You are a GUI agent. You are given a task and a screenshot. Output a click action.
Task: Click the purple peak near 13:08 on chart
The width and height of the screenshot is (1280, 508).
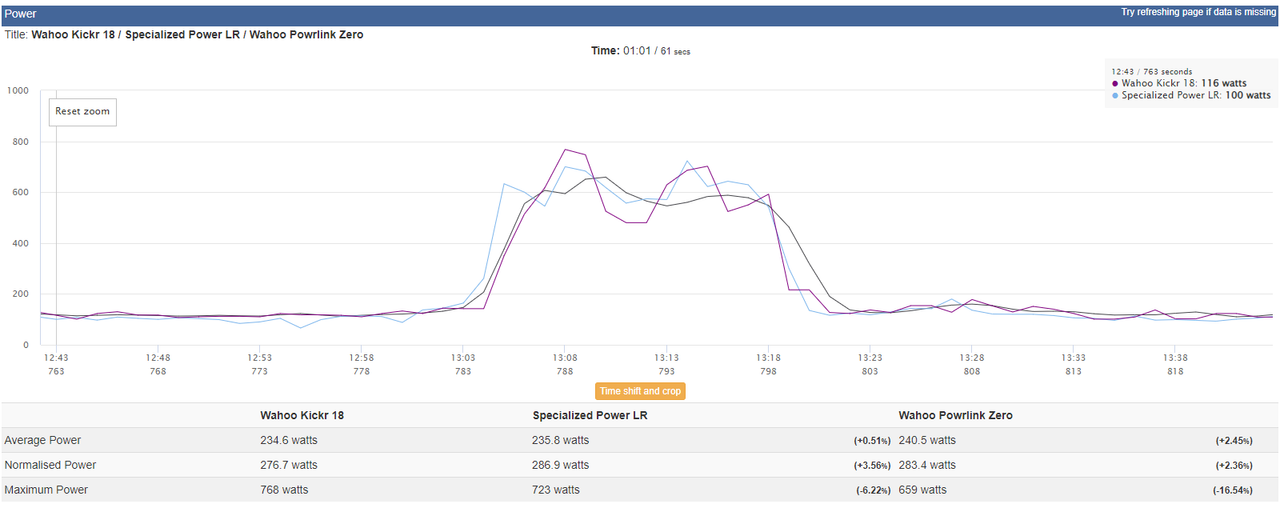click(565, 150)
